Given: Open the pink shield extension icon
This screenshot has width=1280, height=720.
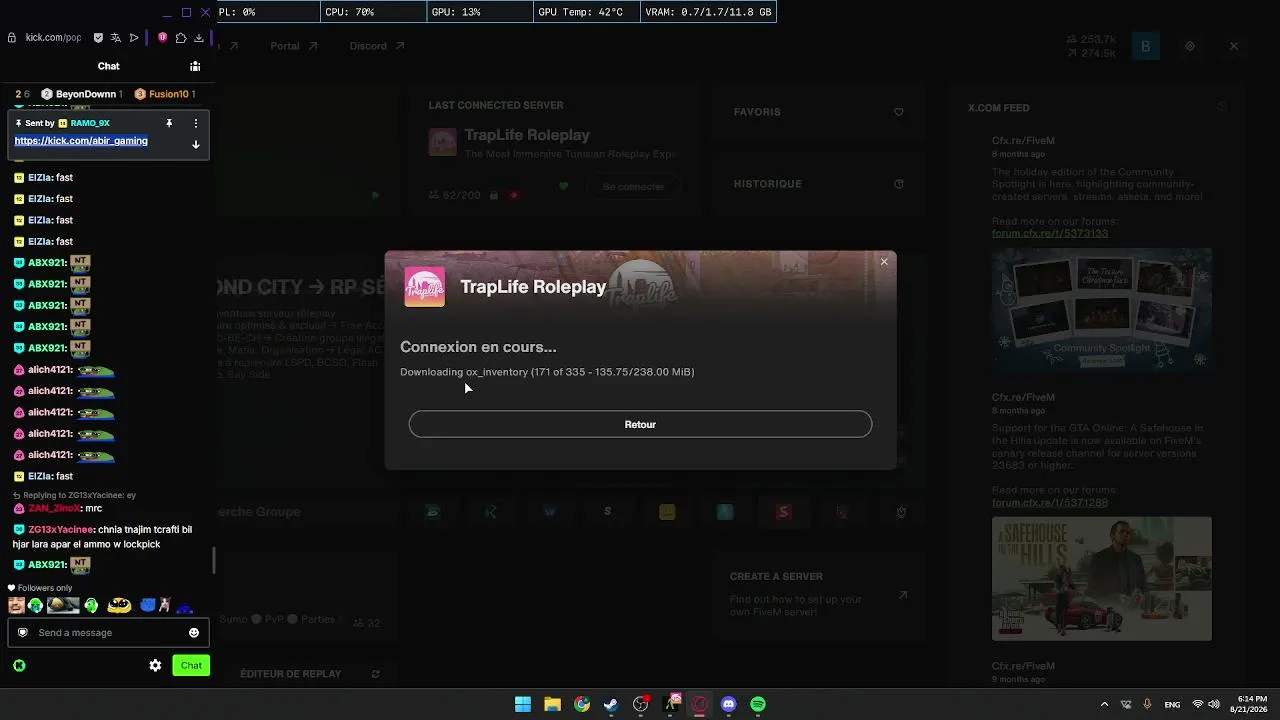Looking at the screenshot, I should [163, 38].
